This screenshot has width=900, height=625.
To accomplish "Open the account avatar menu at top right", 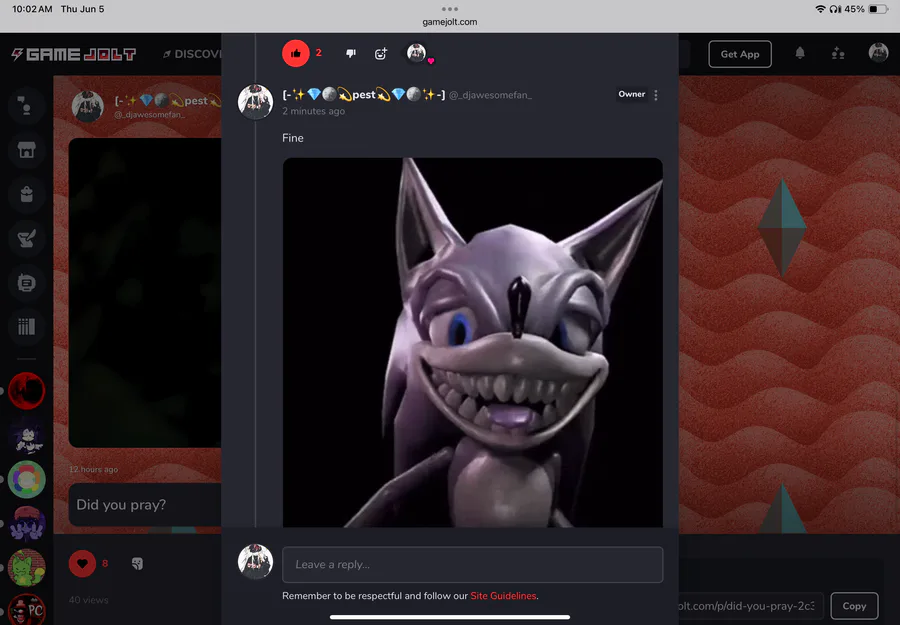I will 878,53.
